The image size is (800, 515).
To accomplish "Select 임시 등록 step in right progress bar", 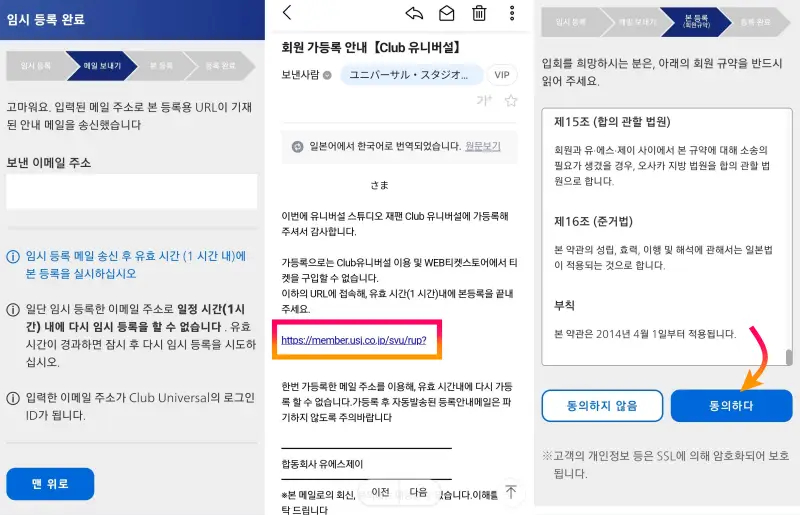I will coord(571,22).
